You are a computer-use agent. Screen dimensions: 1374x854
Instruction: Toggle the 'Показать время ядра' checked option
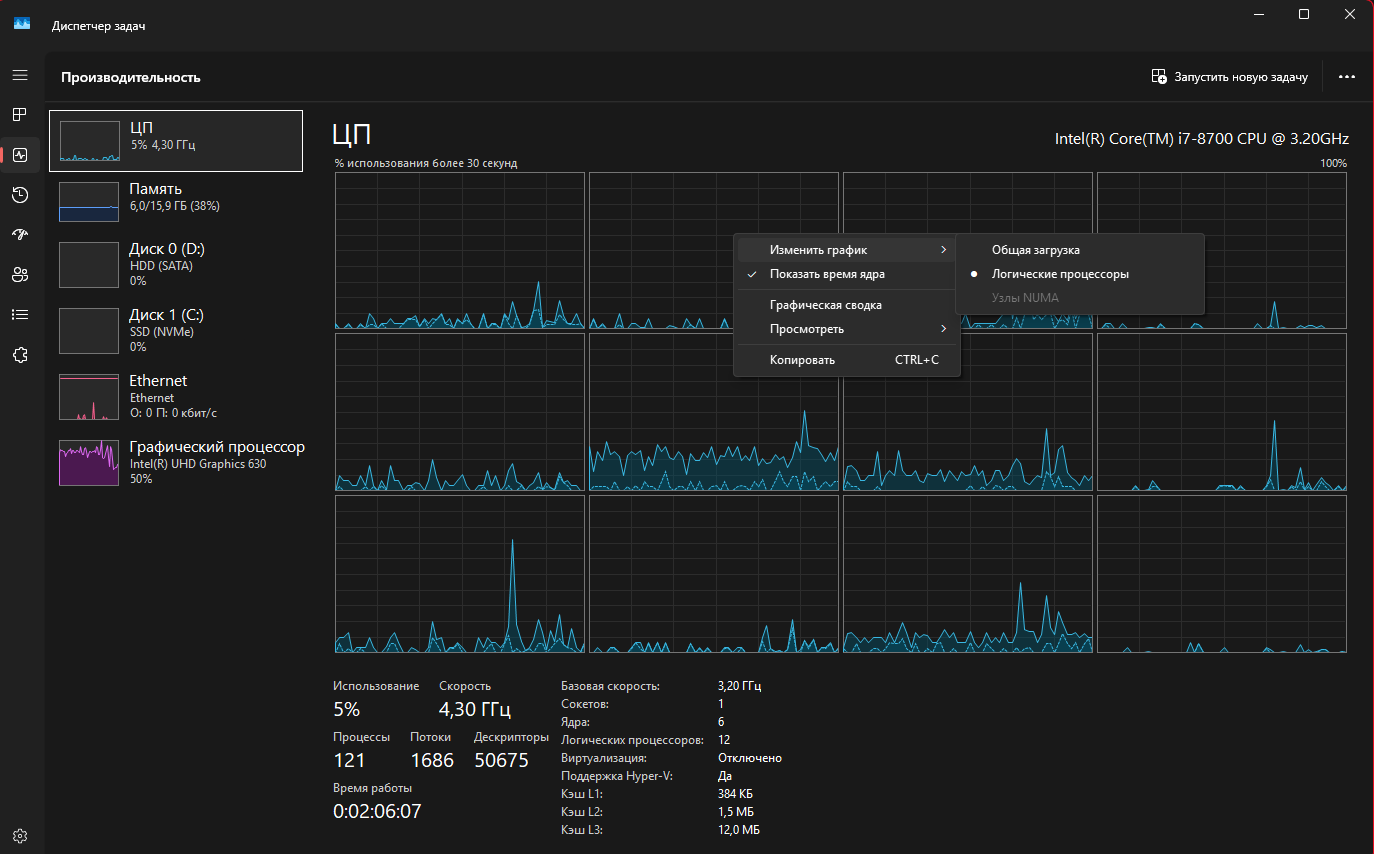tap(826, 274)
